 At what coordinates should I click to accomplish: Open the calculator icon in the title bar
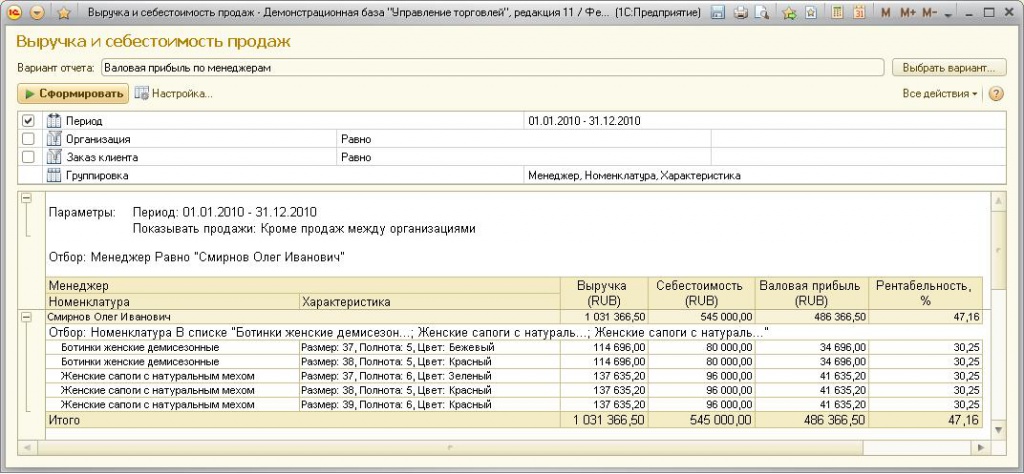click(838, 12)
